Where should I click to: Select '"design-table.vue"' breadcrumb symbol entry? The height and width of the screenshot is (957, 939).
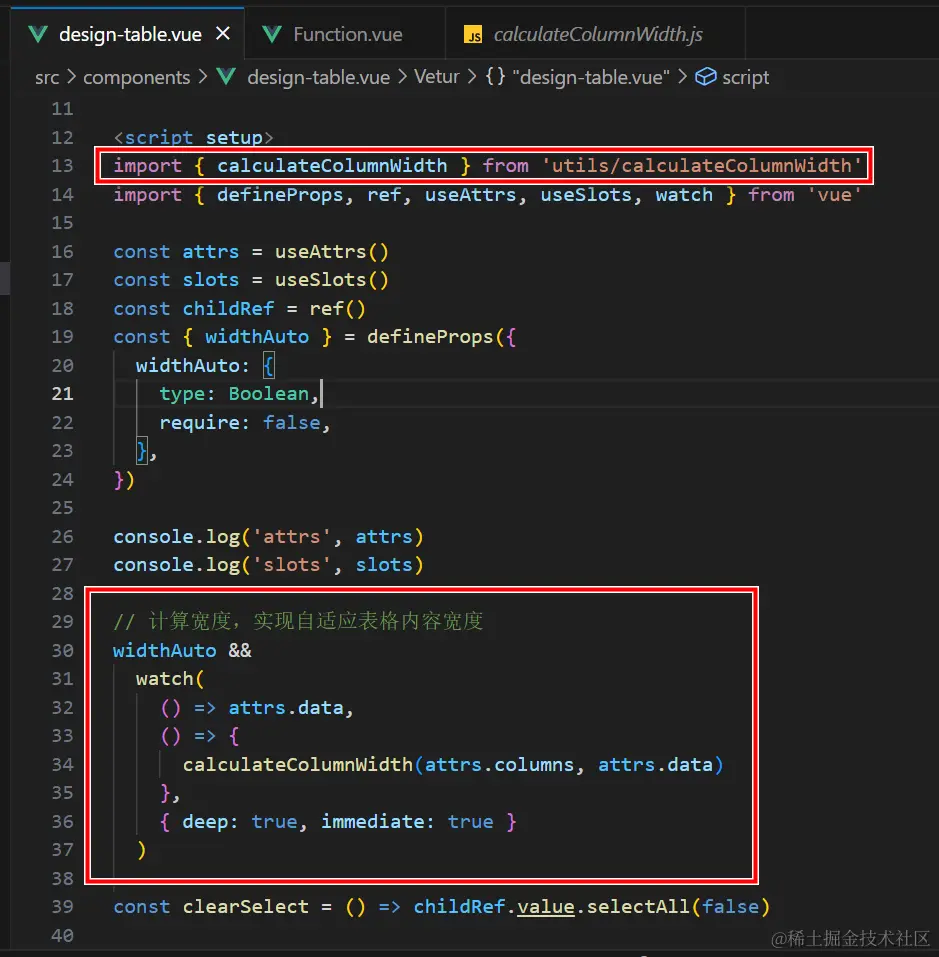pyautogui.click(x=591, y=78)
